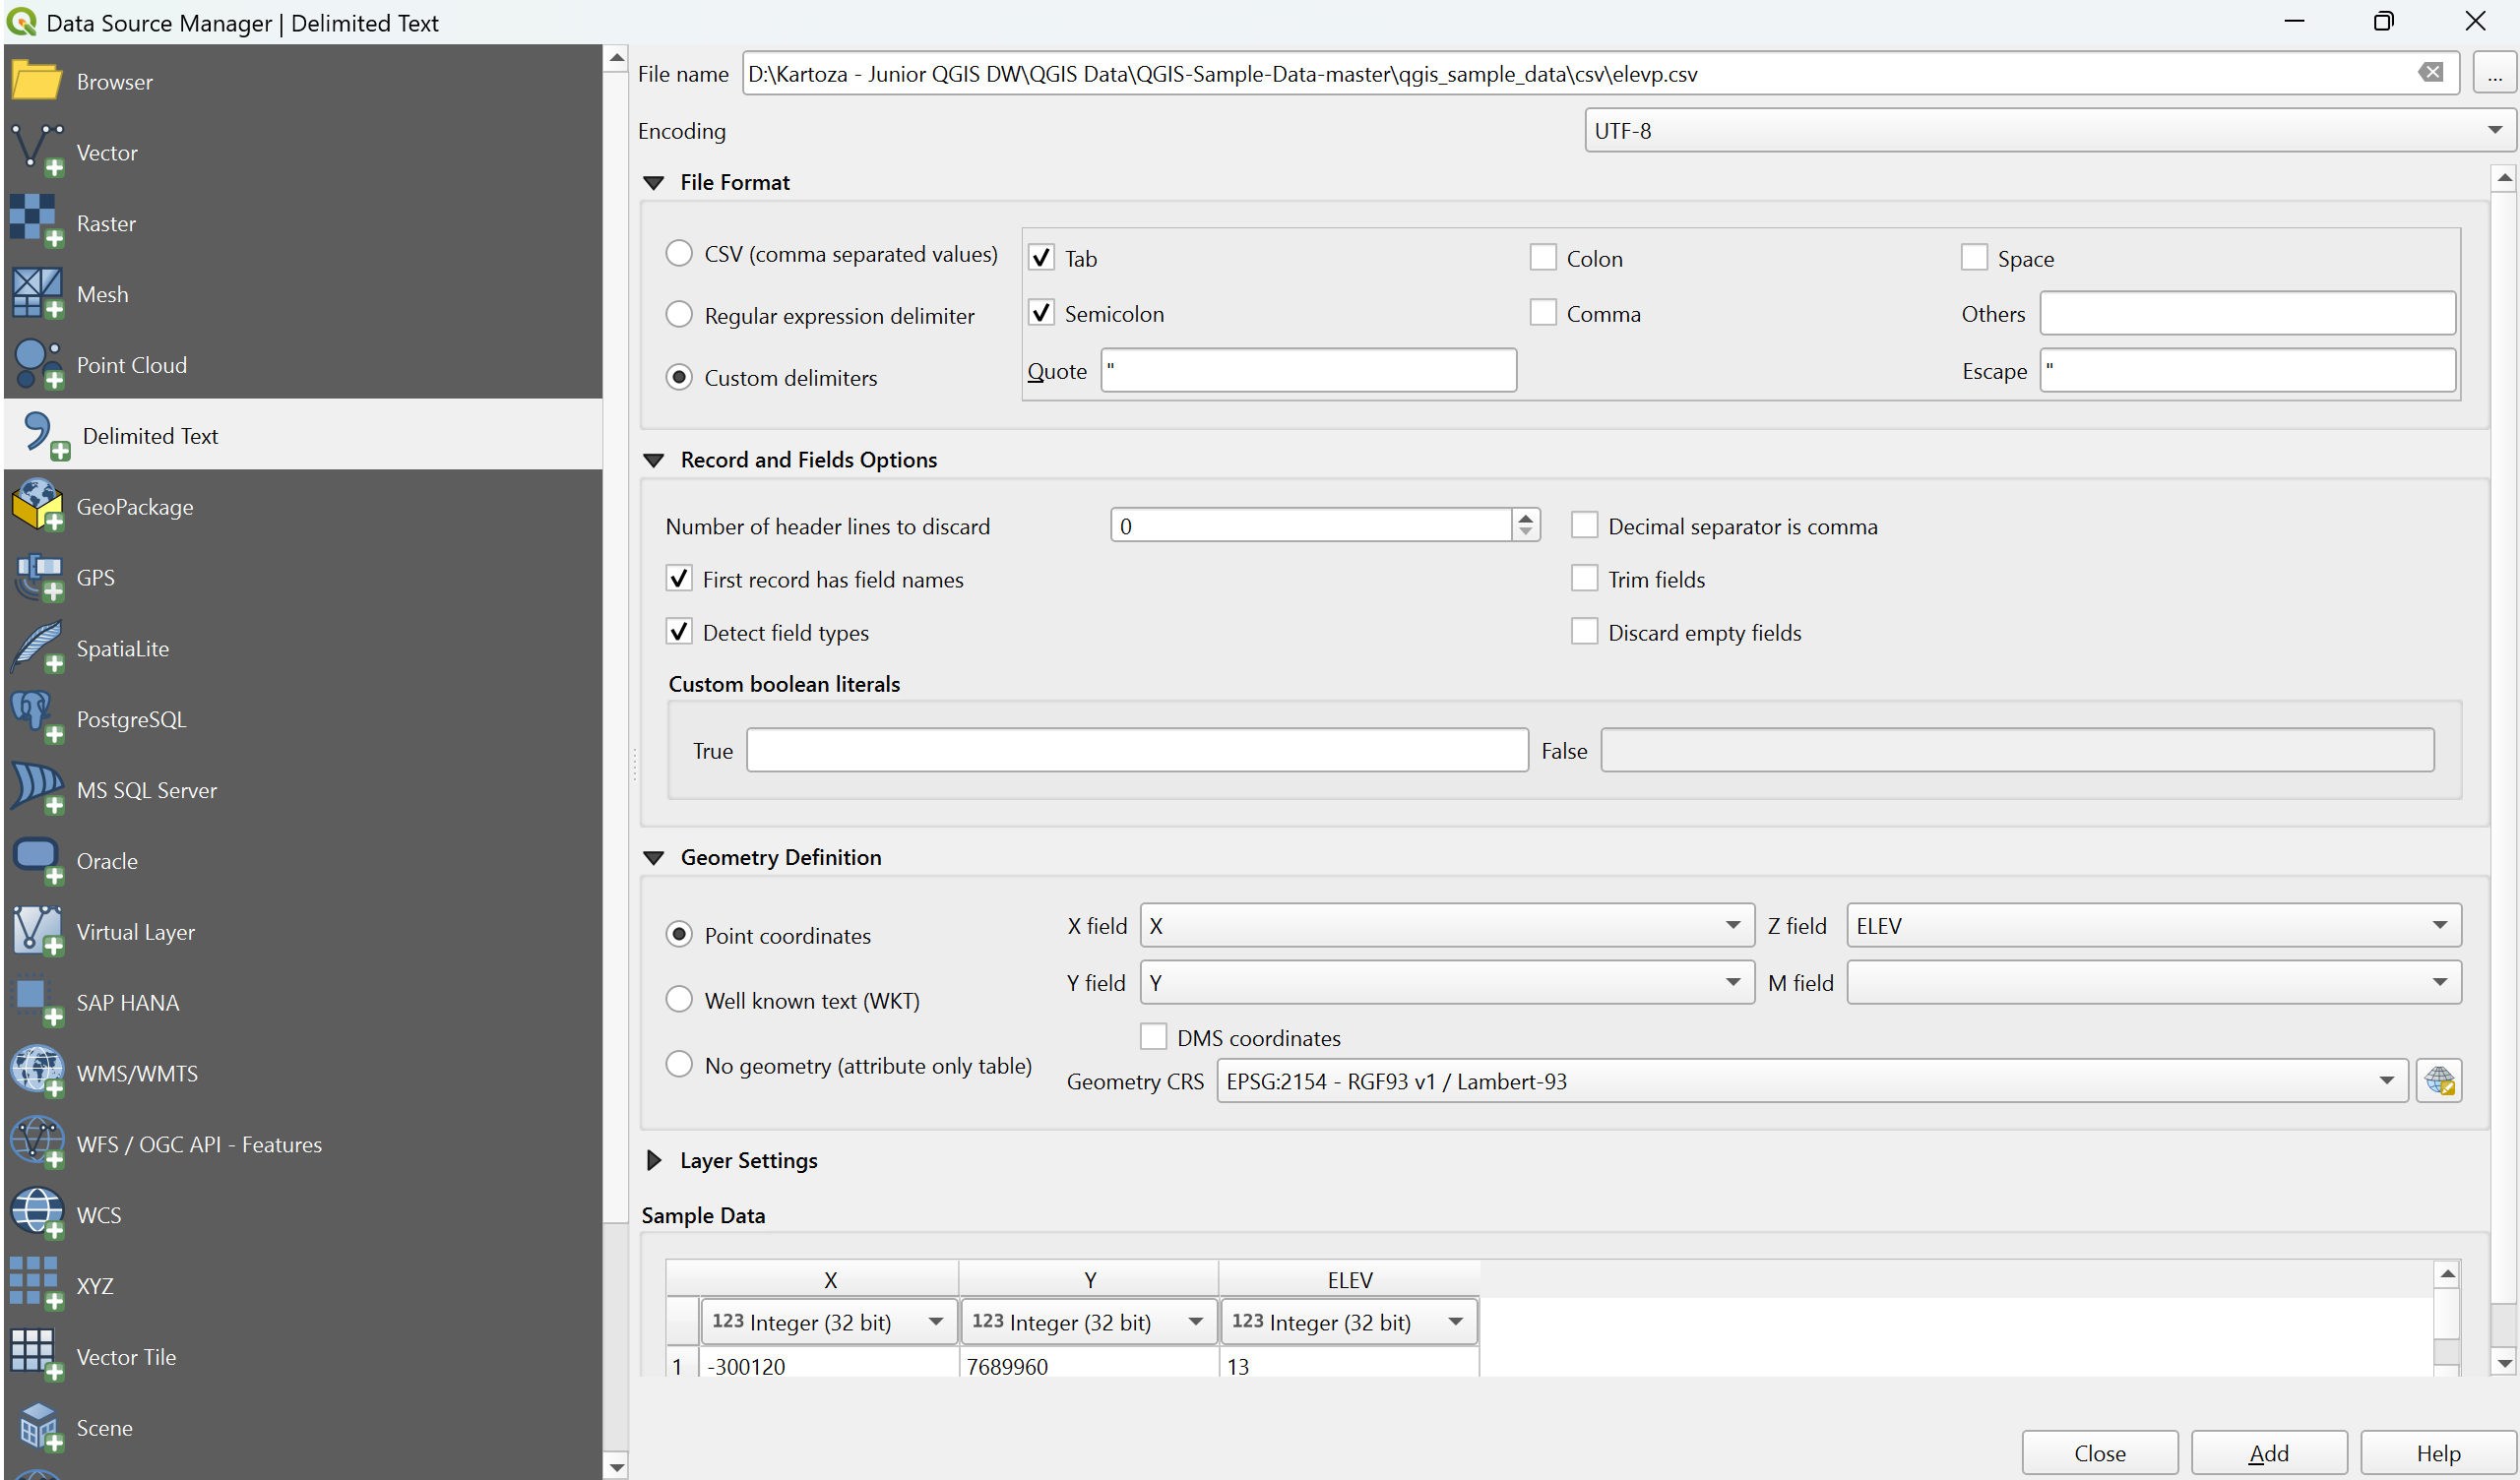2520x1480 pixels.
Task: Clear the file name field
Action: [x=2431, y=73]
